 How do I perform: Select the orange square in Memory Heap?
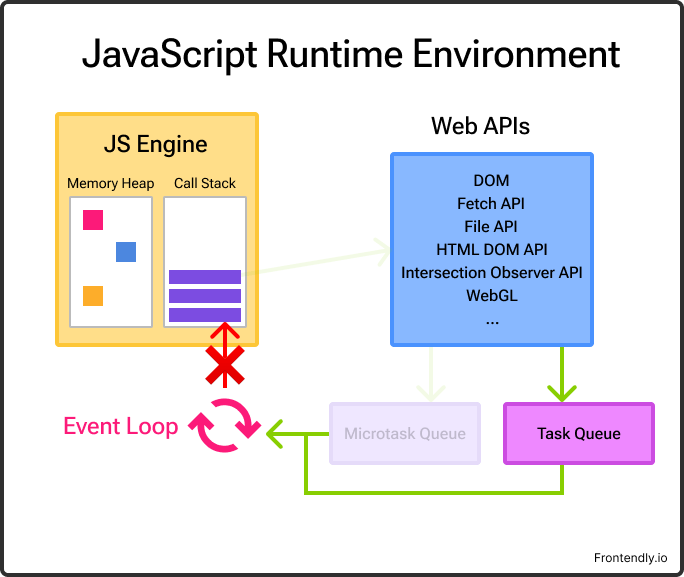click(x=93, y=296)
